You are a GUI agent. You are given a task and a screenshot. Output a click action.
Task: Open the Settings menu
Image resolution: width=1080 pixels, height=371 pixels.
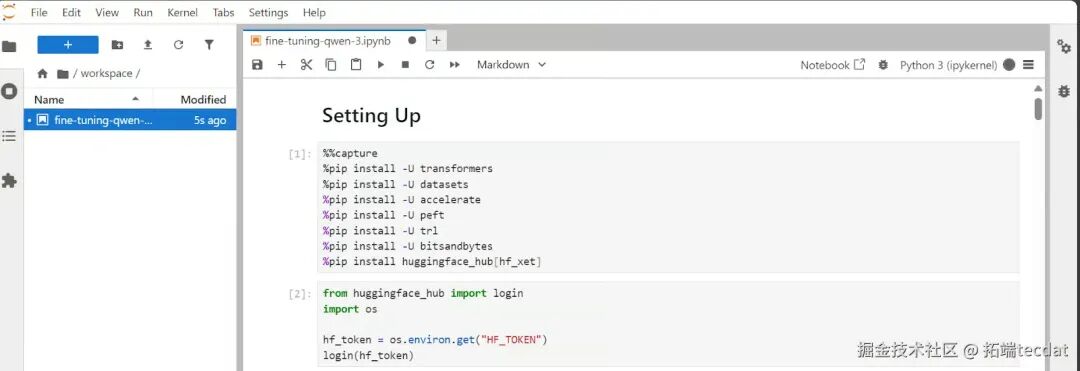click(268, 12)
